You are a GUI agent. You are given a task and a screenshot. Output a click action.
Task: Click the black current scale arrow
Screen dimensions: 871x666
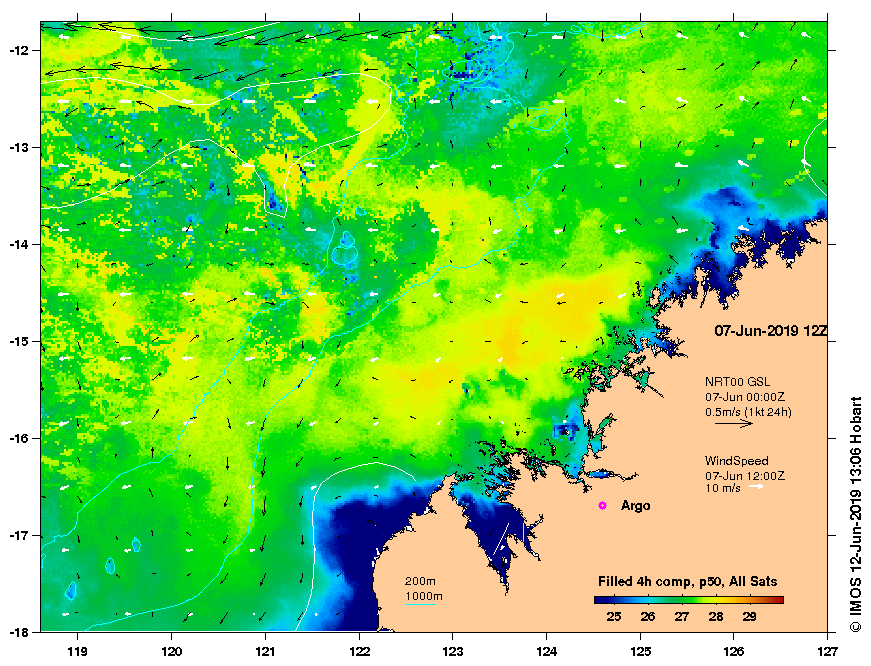(x=734, y=423)
